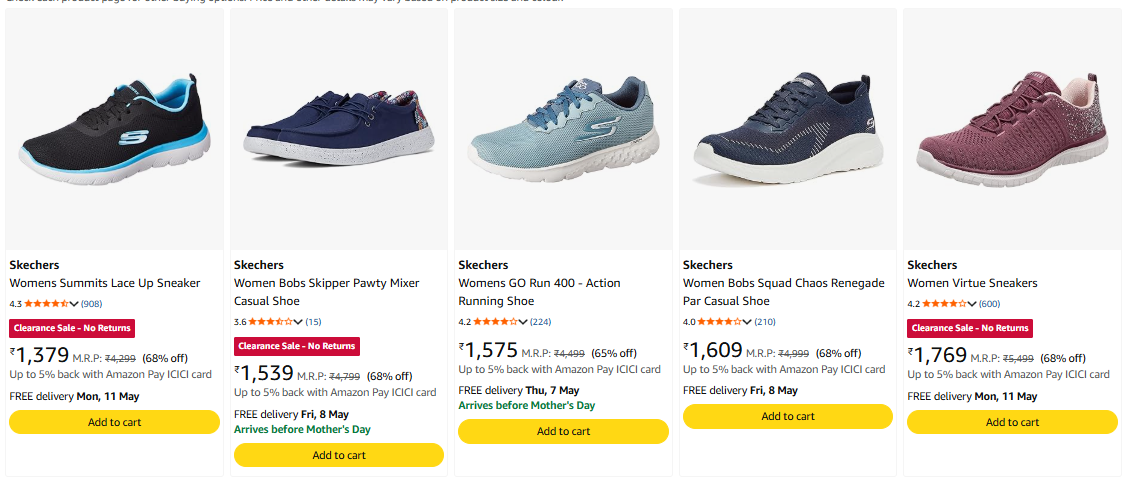Open rating breakdown for GO Run 400

tap(523, 321)
